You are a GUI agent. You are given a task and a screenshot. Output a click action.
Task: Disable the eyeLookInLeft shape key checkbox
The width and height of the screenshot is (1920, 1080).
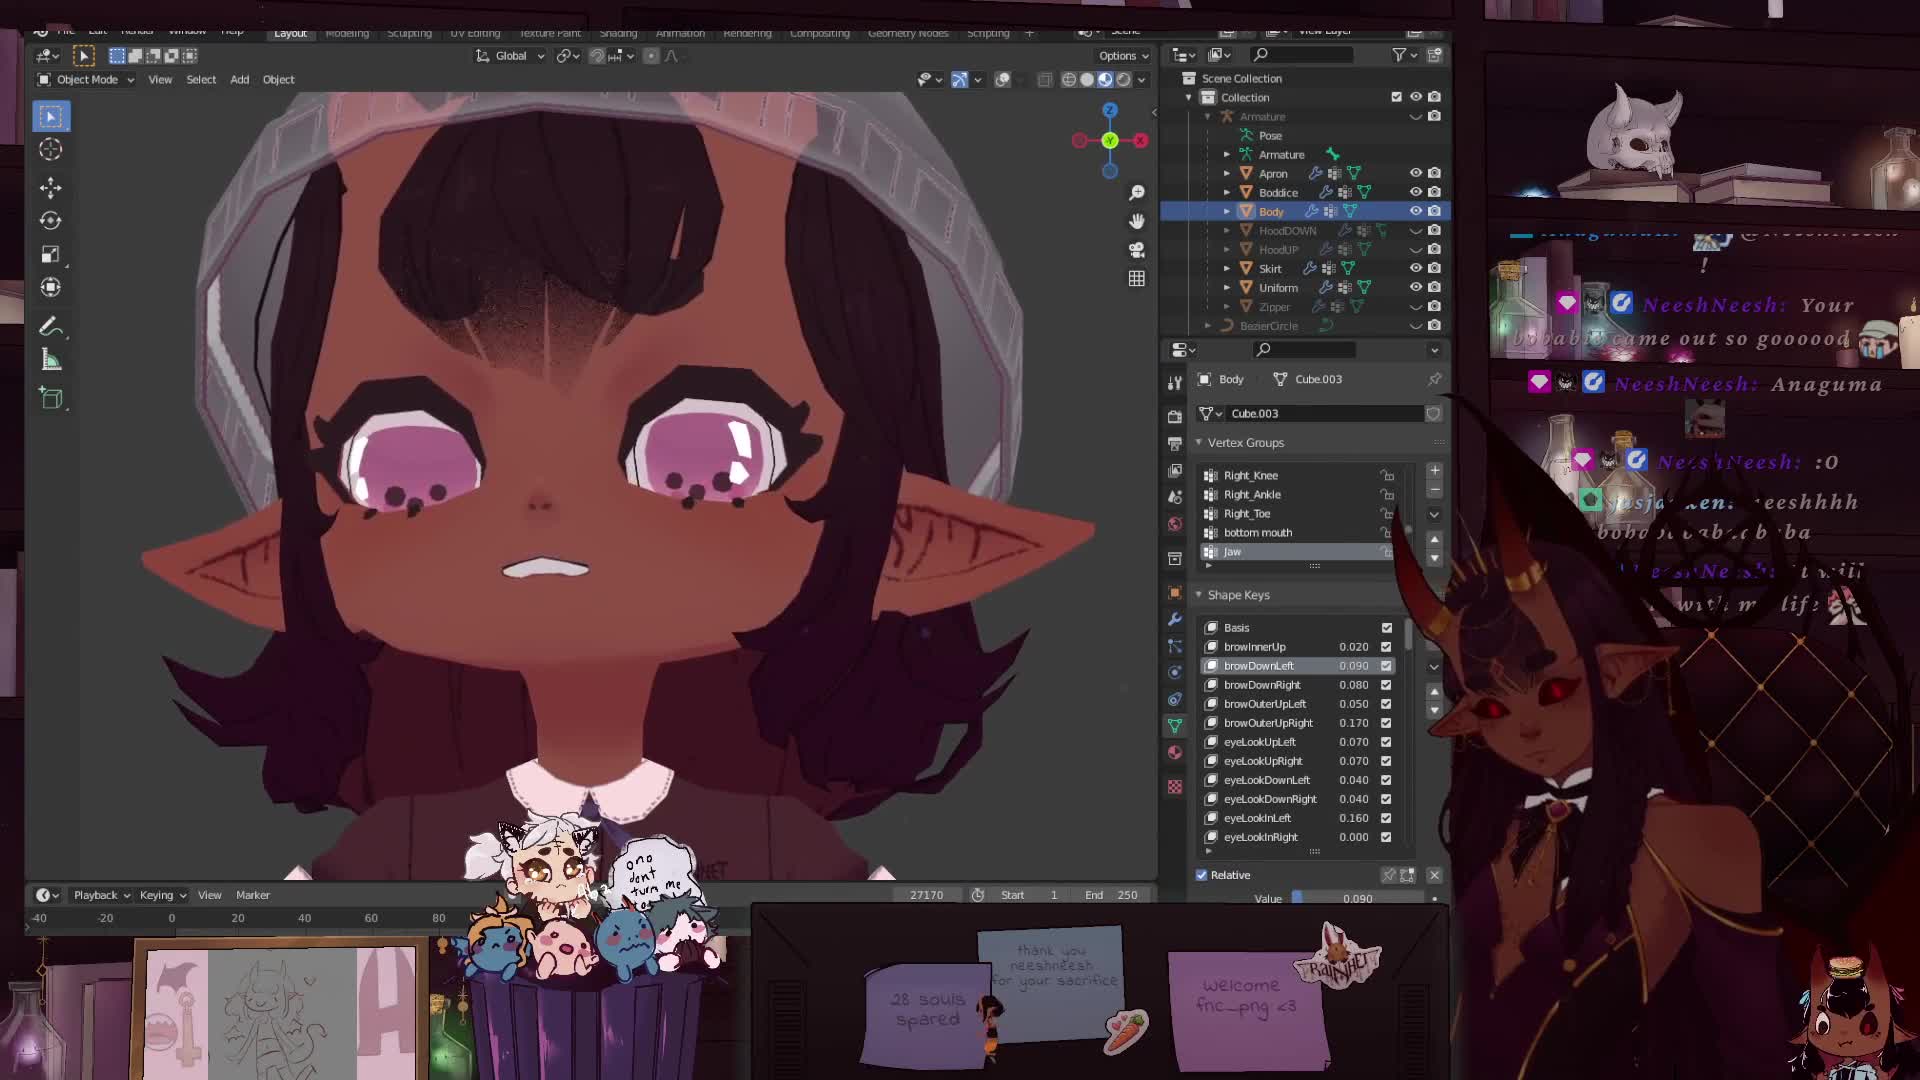tap(1386, 818)
